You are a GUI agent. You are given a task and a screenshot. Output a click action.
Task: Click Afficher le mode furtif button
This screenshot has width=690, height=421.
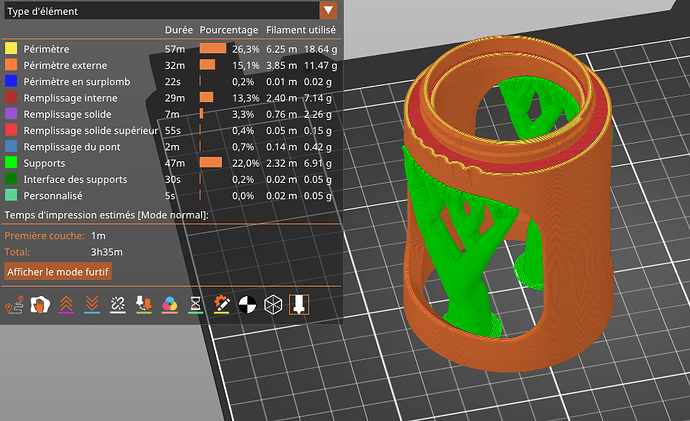(x=58, y=271)
